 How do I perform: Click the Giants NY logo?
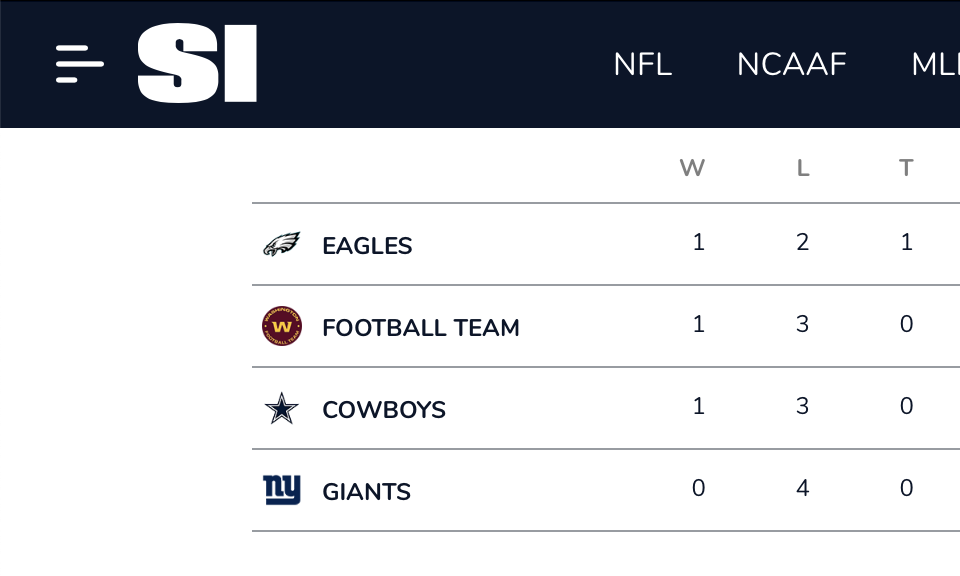[281, 490]
